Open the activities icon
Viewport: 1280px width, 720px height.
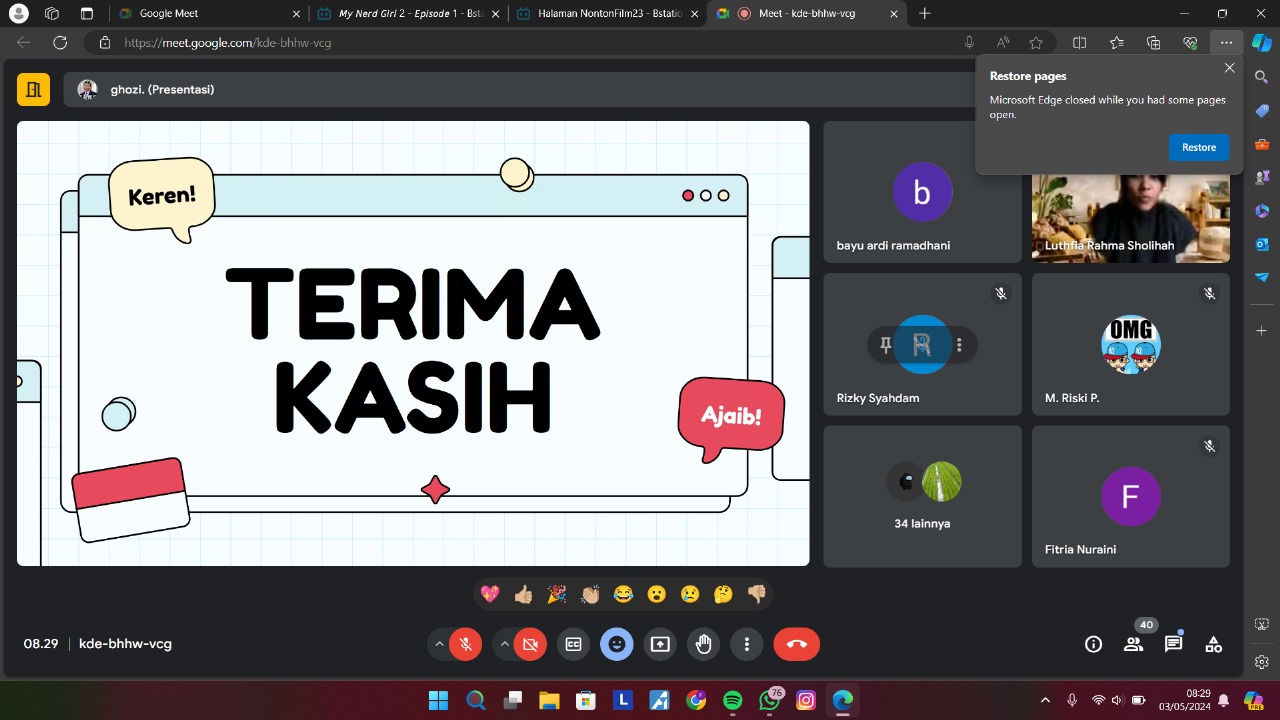point(1213,644)
